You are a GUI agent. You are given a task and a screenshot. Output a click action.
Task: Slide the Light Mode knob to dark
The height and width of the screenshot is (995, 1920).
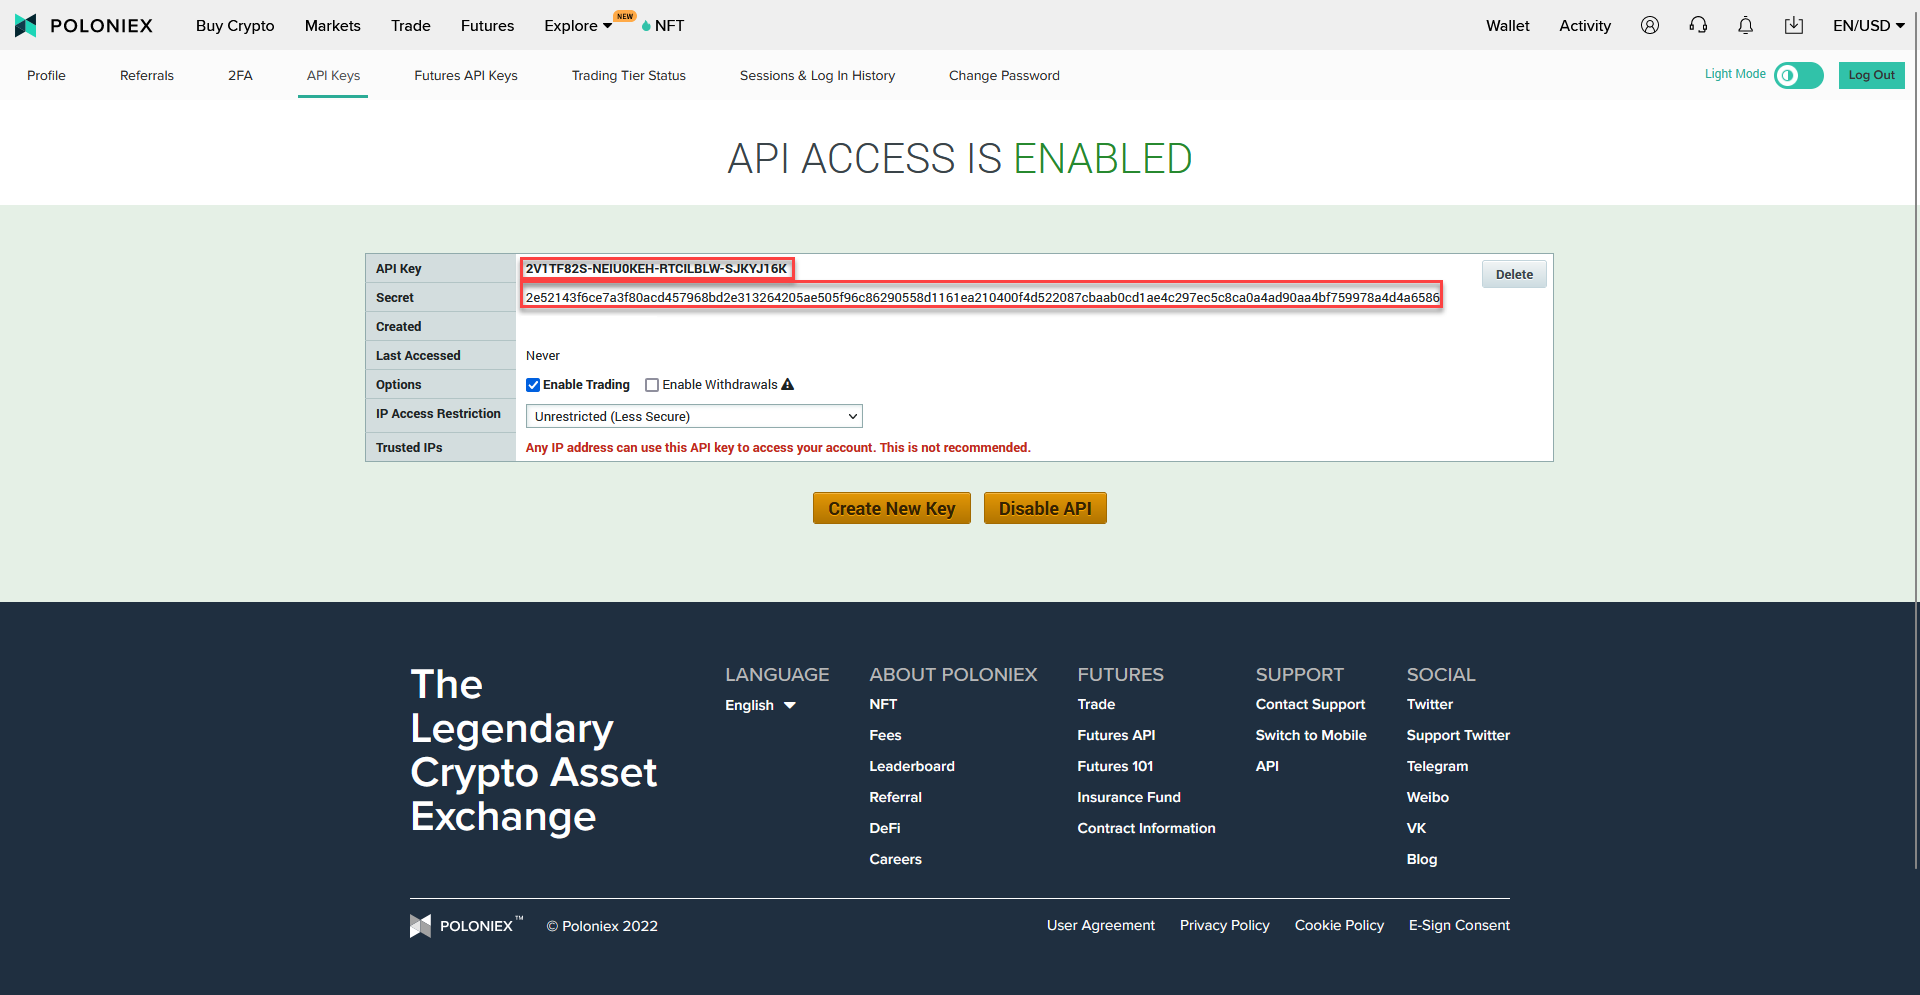click(x=1787, y=75)
